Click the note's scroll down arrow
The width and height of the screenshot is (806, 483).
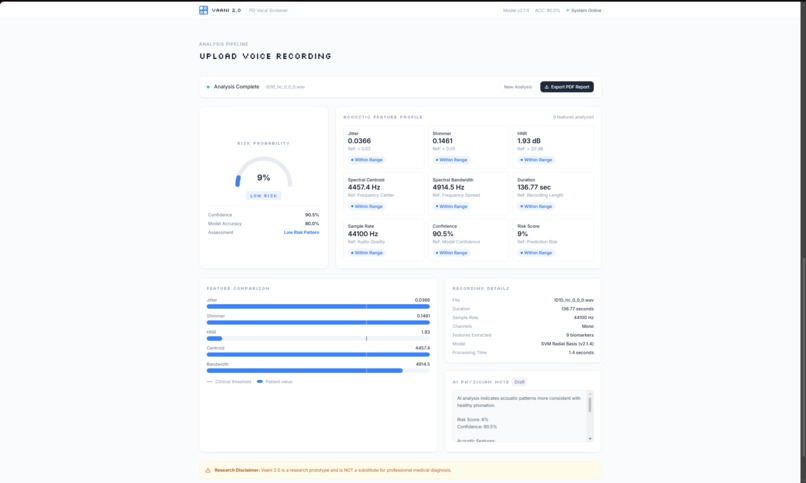[590, 439]
